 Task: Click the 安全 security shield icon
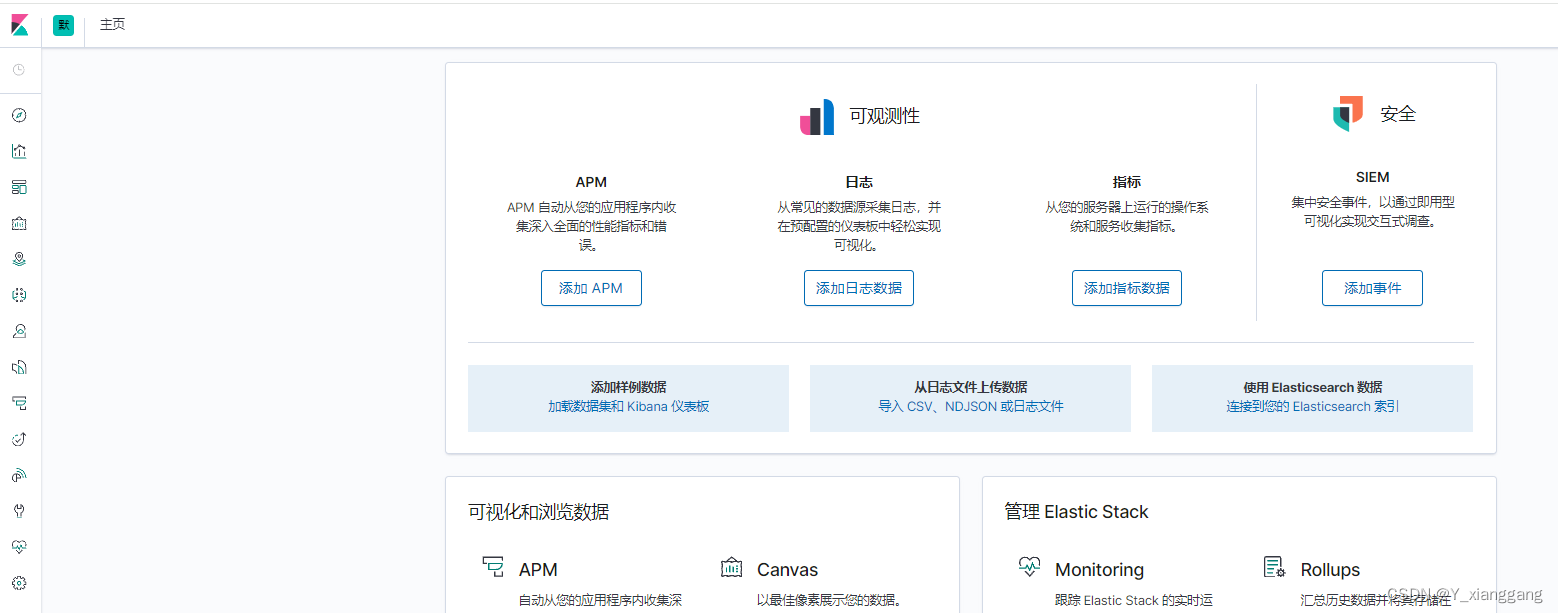point(1347,114)
